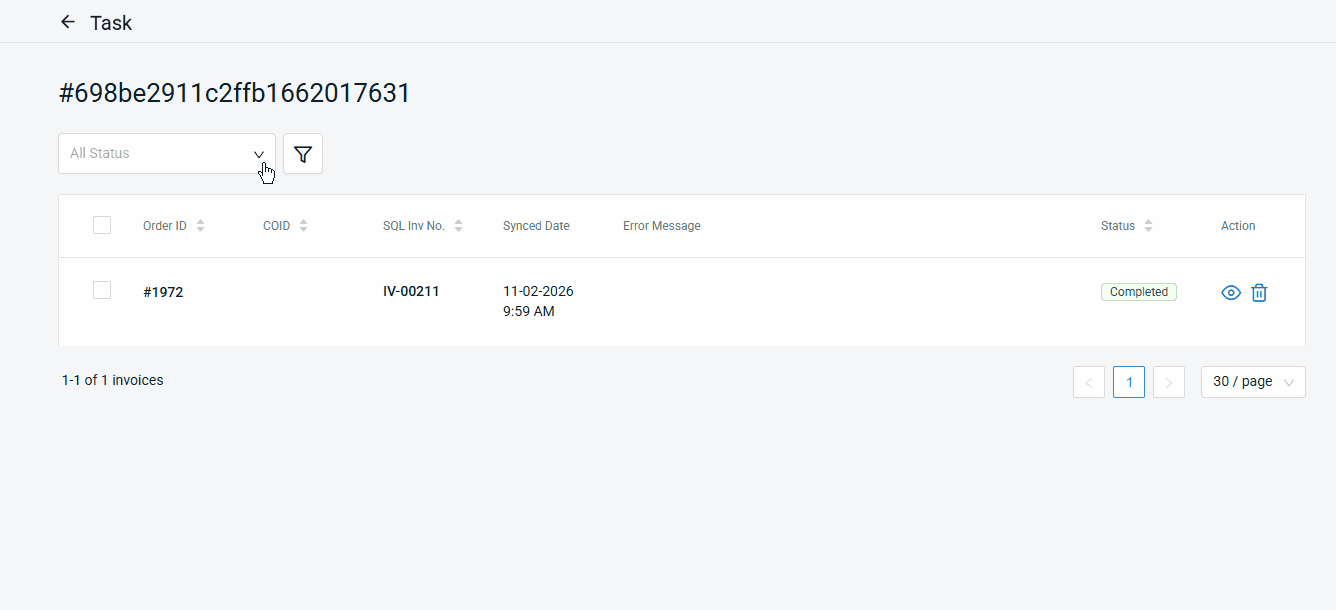Sort by SQL Inv No. using its arrows
This screenshot has width=1336, height=610.
click(x=458, y=226)
